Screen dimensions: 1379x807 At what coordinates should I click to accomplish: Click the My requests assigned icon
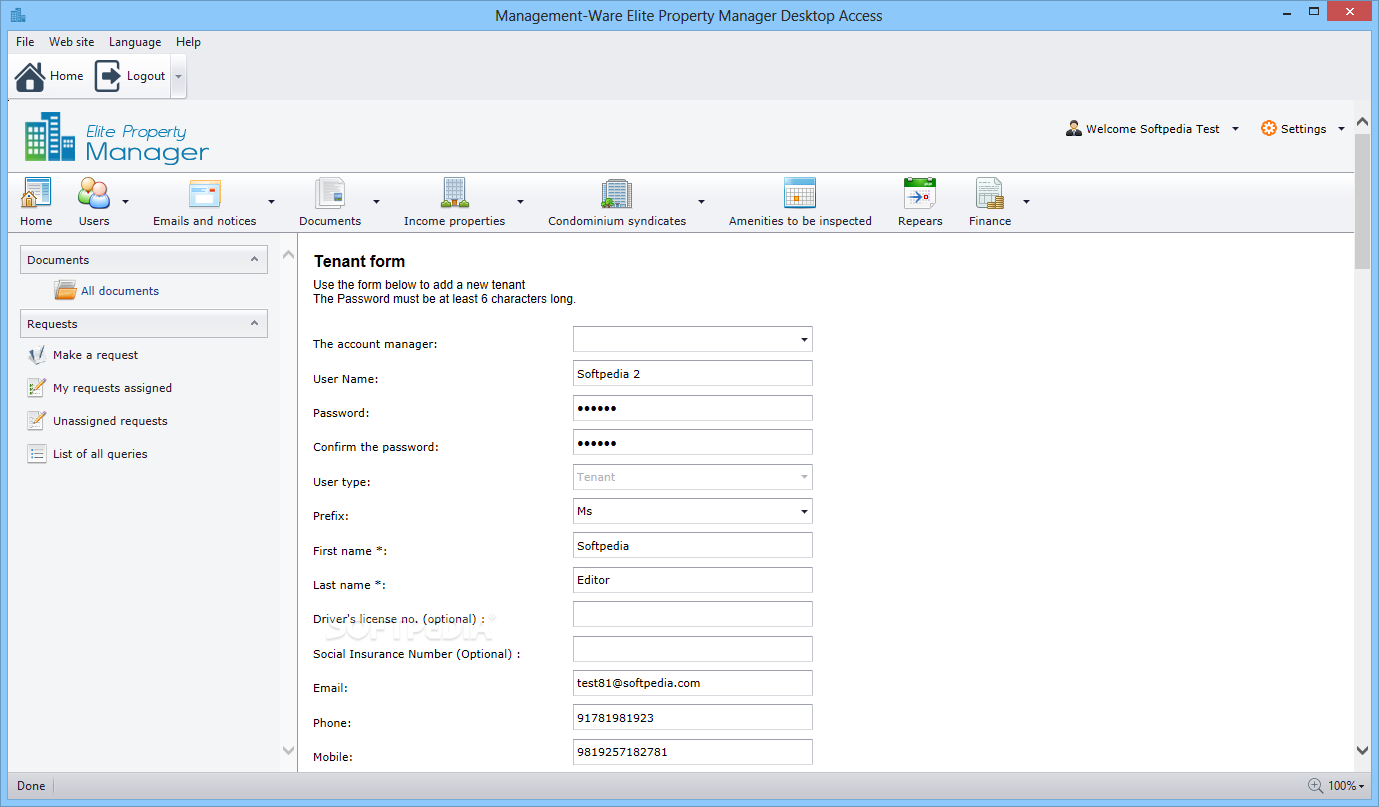(x=37, y=388)
